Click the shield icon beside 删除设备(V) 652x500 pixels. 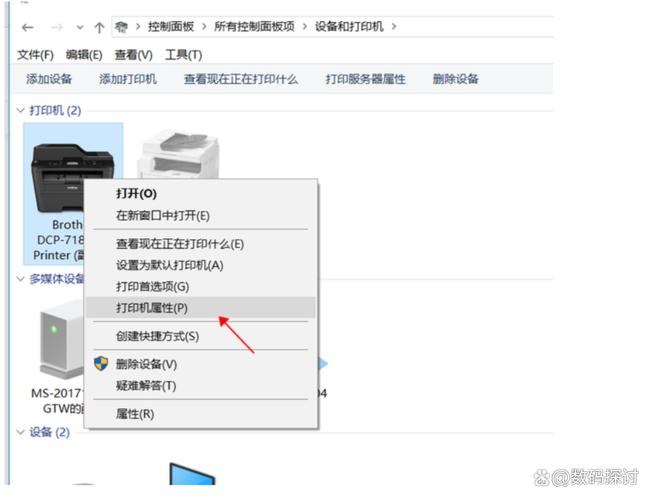pyautogui.click(x=101, y=364)
